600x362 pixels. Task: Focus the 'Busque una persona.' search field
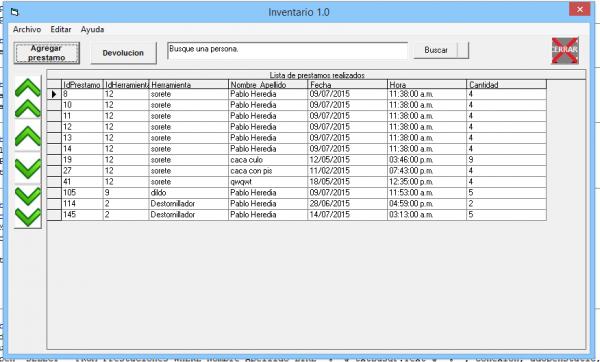(288, 51)
